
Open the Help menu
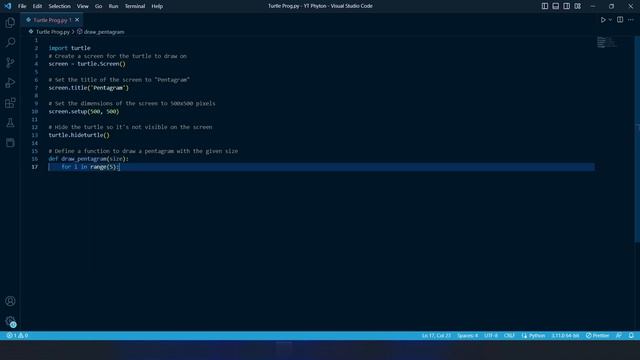click(x=157, y=6)
